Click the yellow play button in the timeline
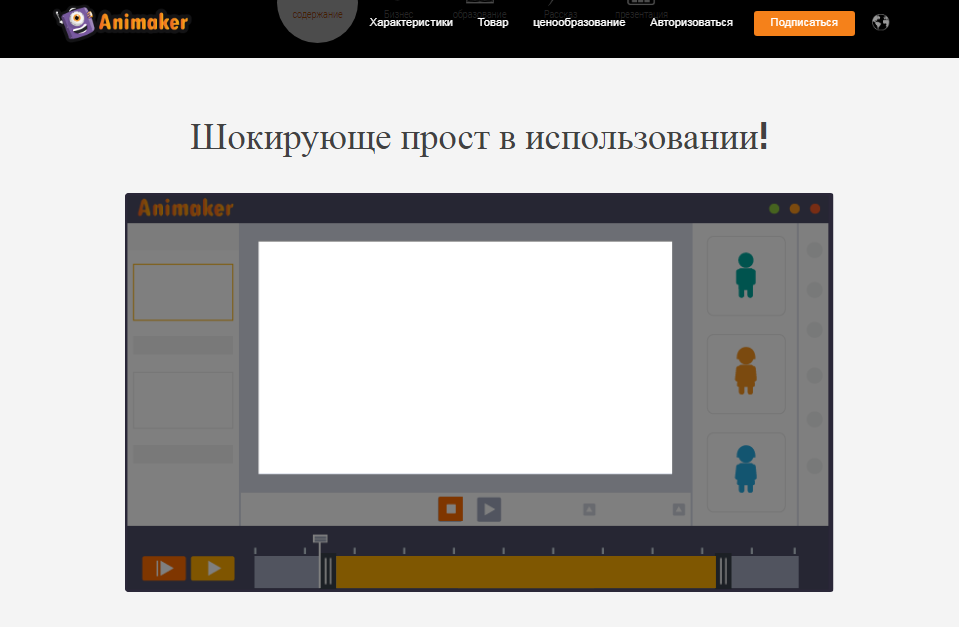 [212, 568]
